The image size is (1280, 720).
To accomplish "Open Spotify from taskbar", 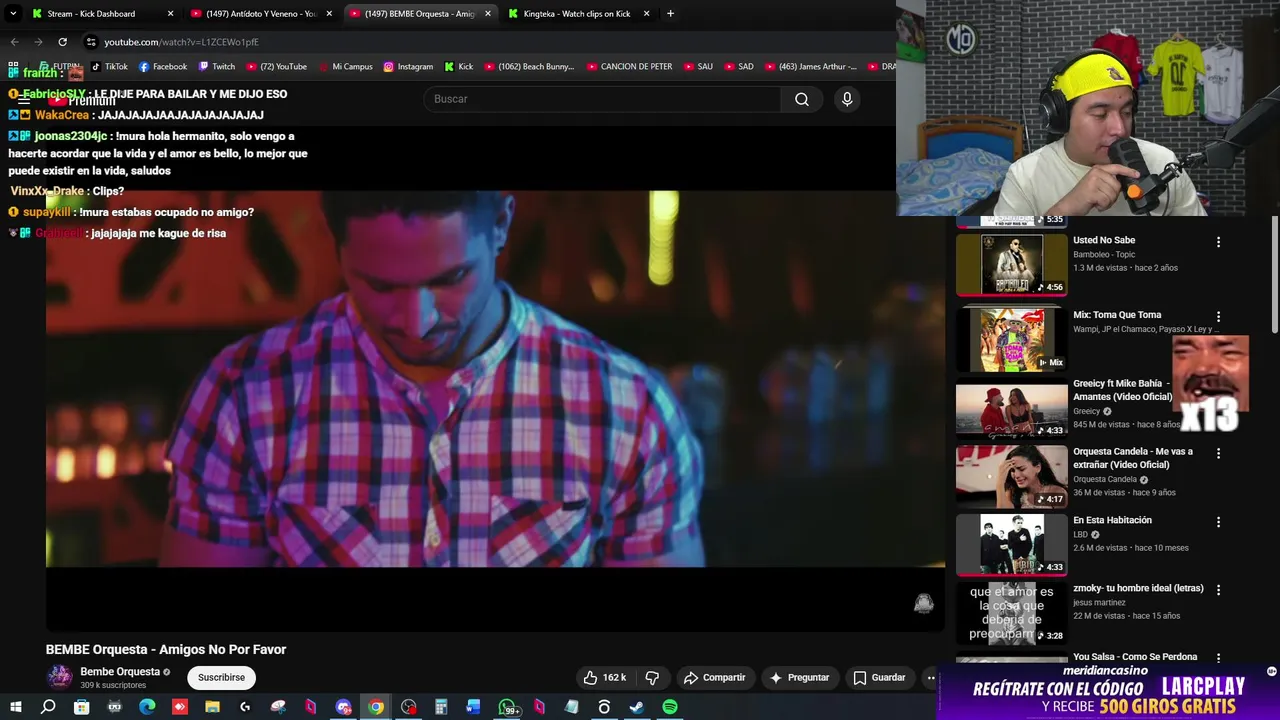I will 670,707.
